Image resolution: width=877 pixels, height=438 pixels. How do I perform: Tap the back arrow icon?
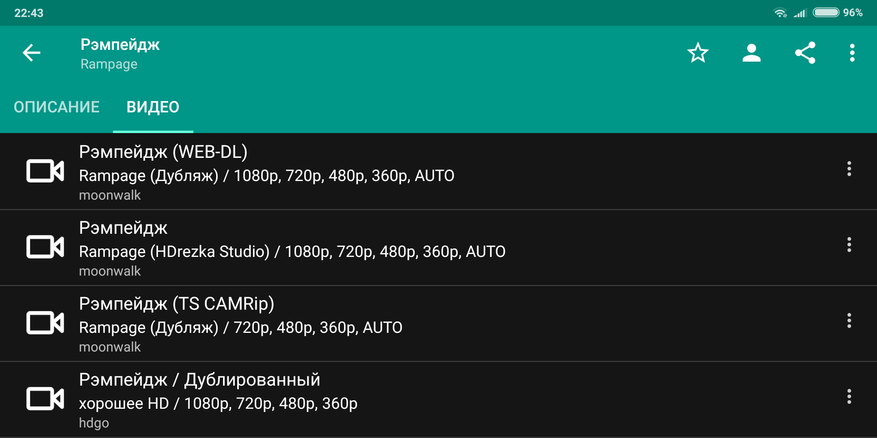coord(31,53)
